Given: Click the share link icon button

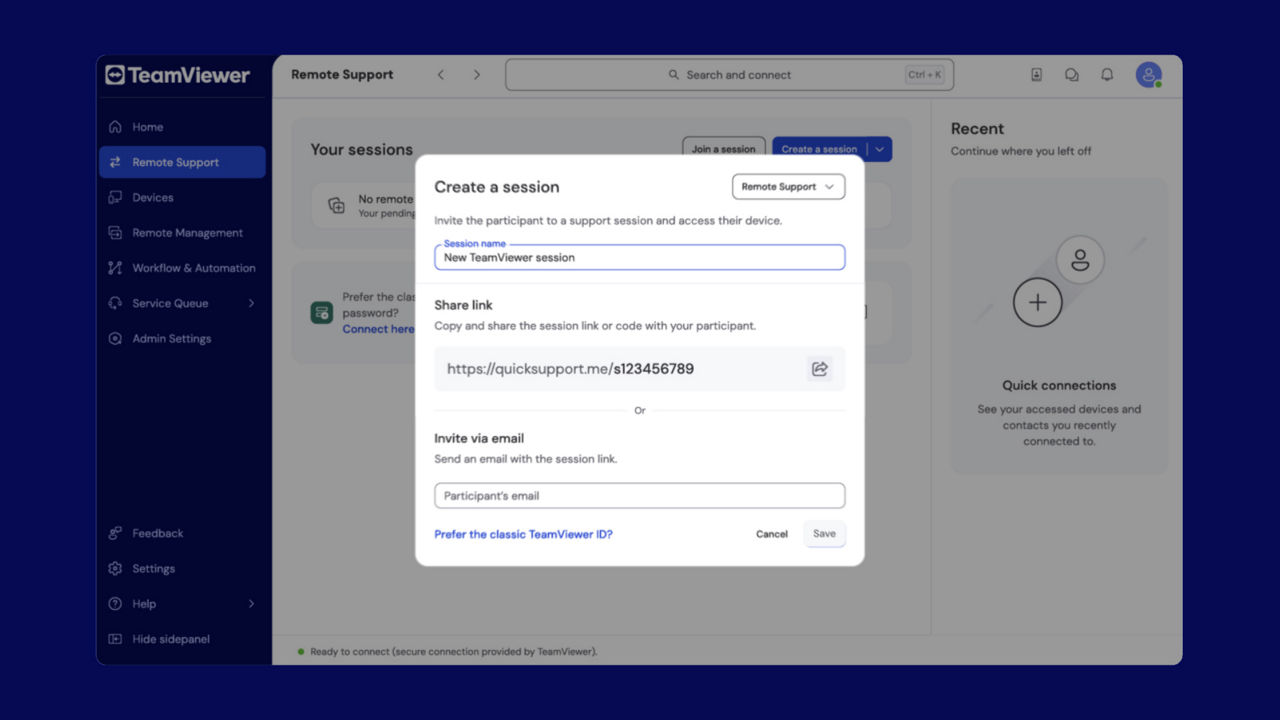Looking at the screenshot, I should click(819, 369).
